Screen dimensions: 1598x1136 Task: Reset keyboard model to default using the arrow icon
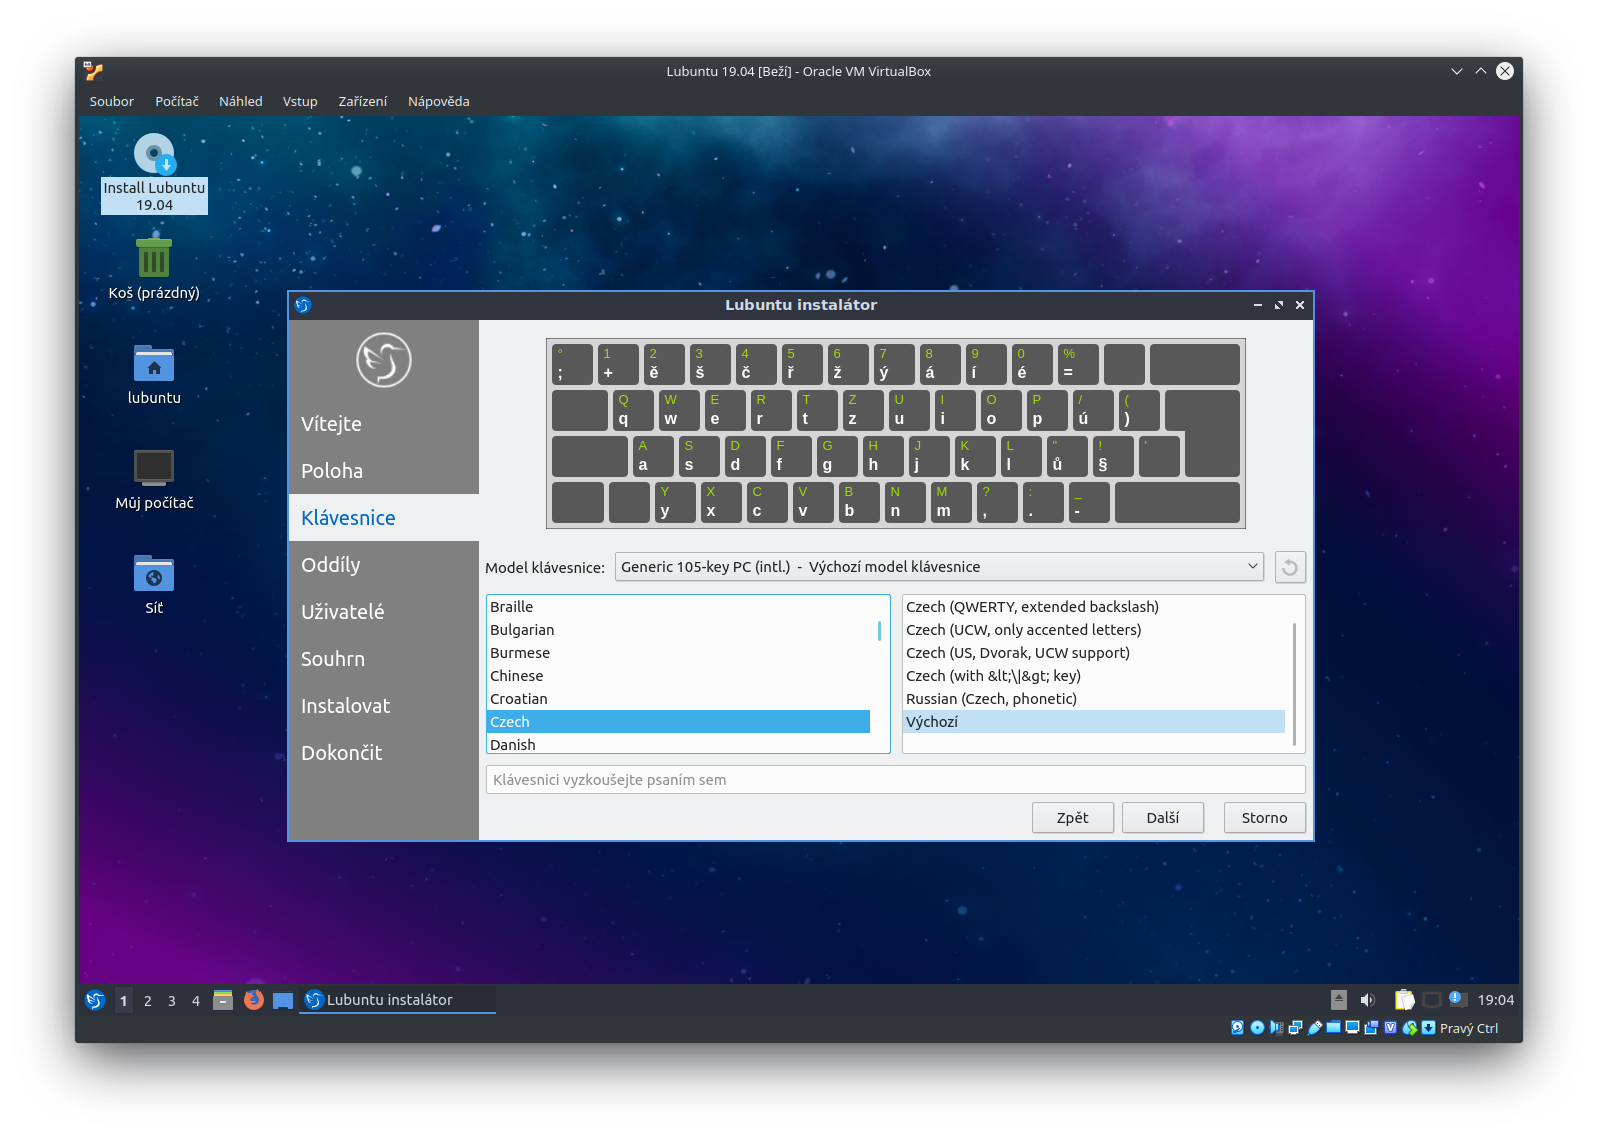tap(1289, 567)
